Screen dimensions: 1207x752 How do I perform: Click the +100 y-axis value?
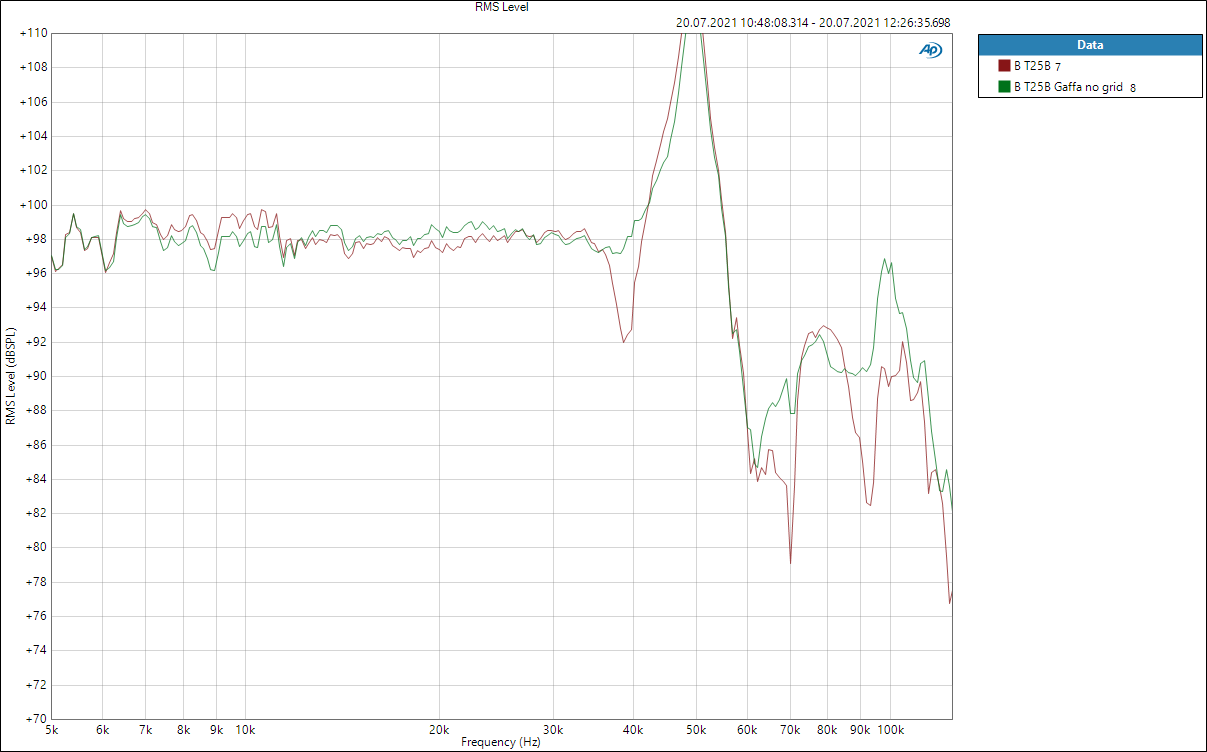coord(33,204)
